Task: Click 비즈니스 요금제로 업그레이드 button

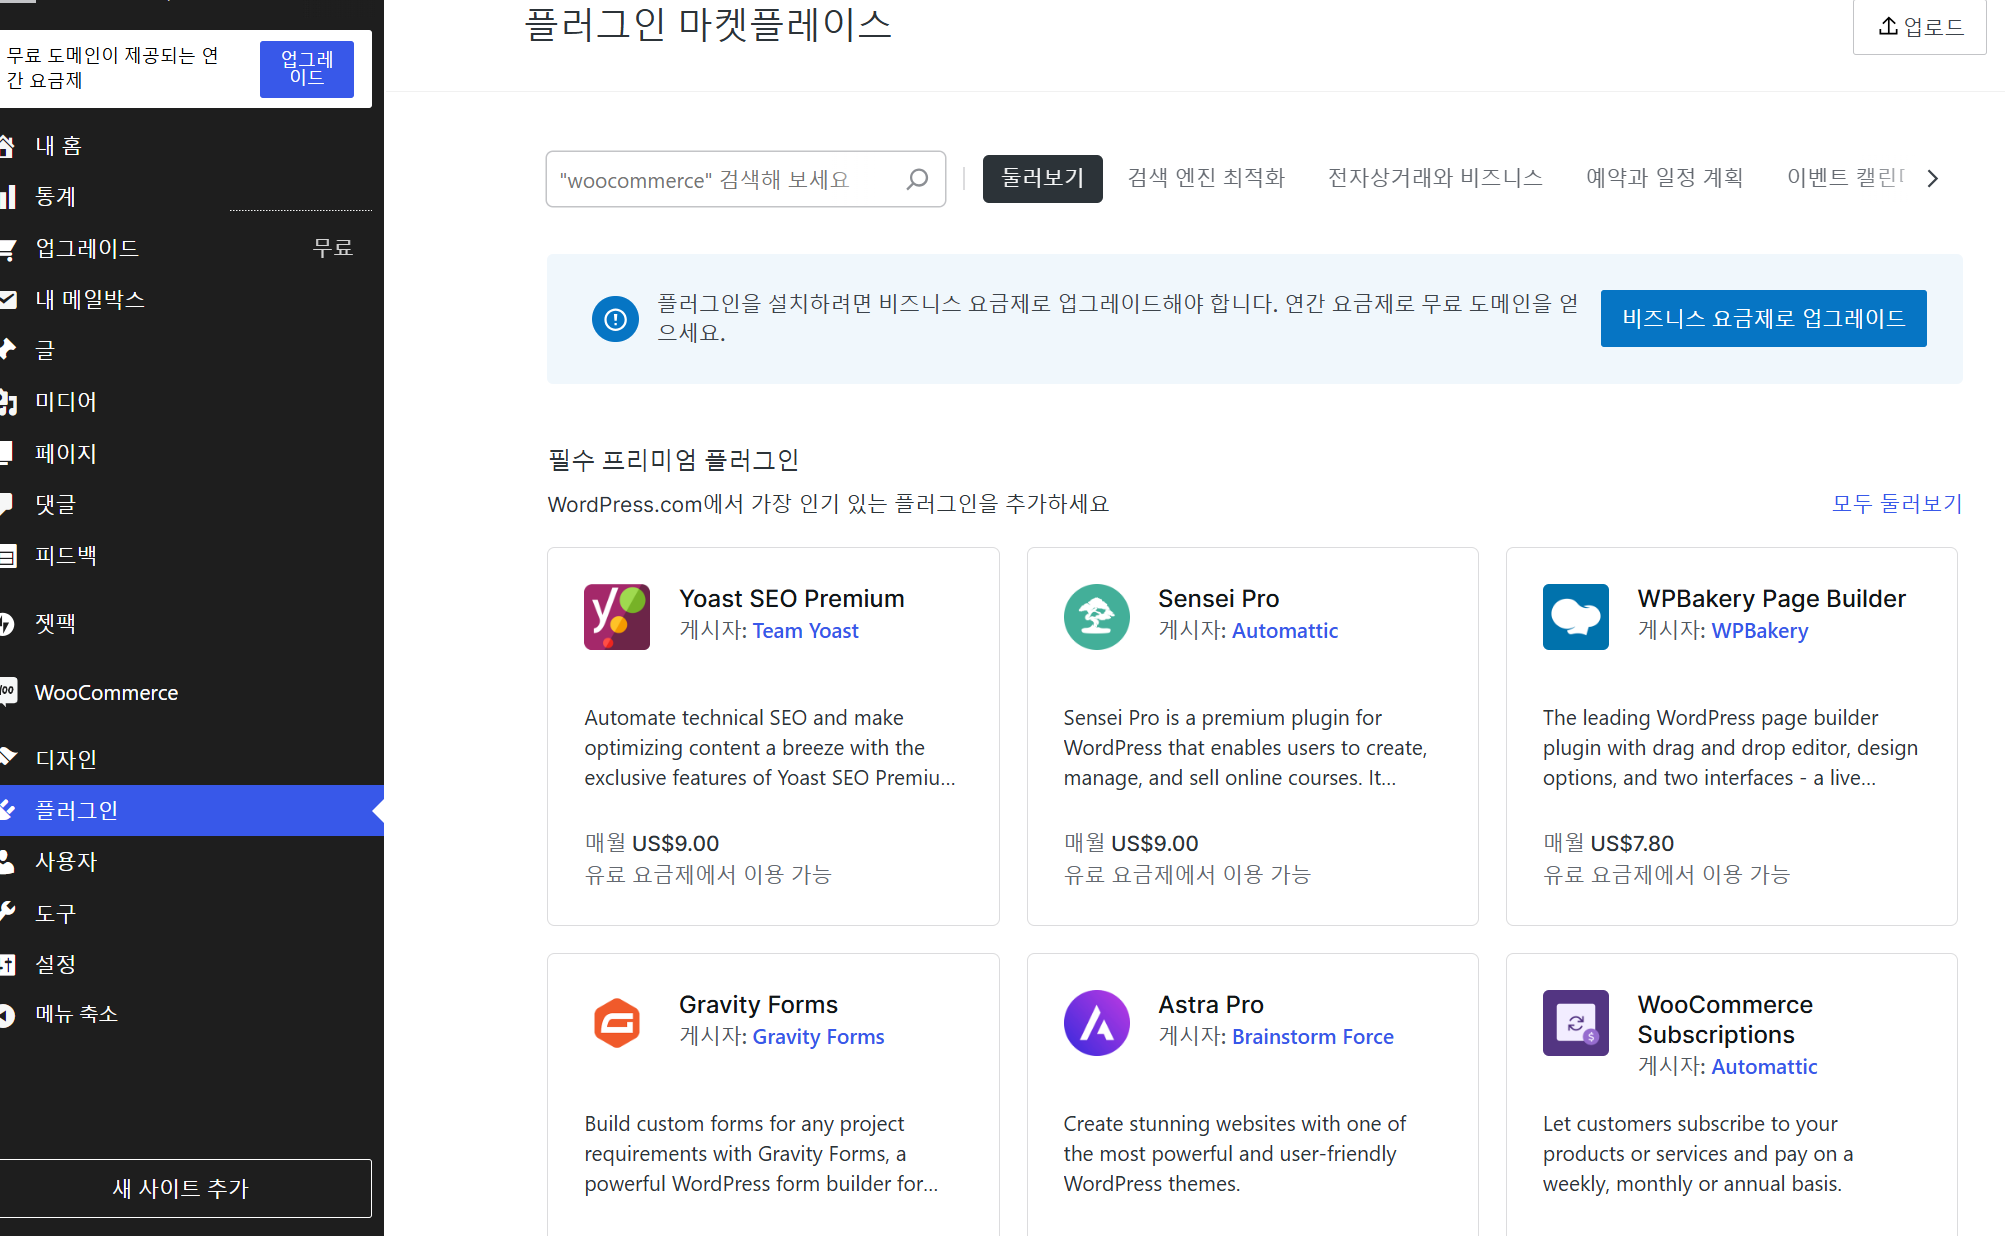Action: point(1762,319)
